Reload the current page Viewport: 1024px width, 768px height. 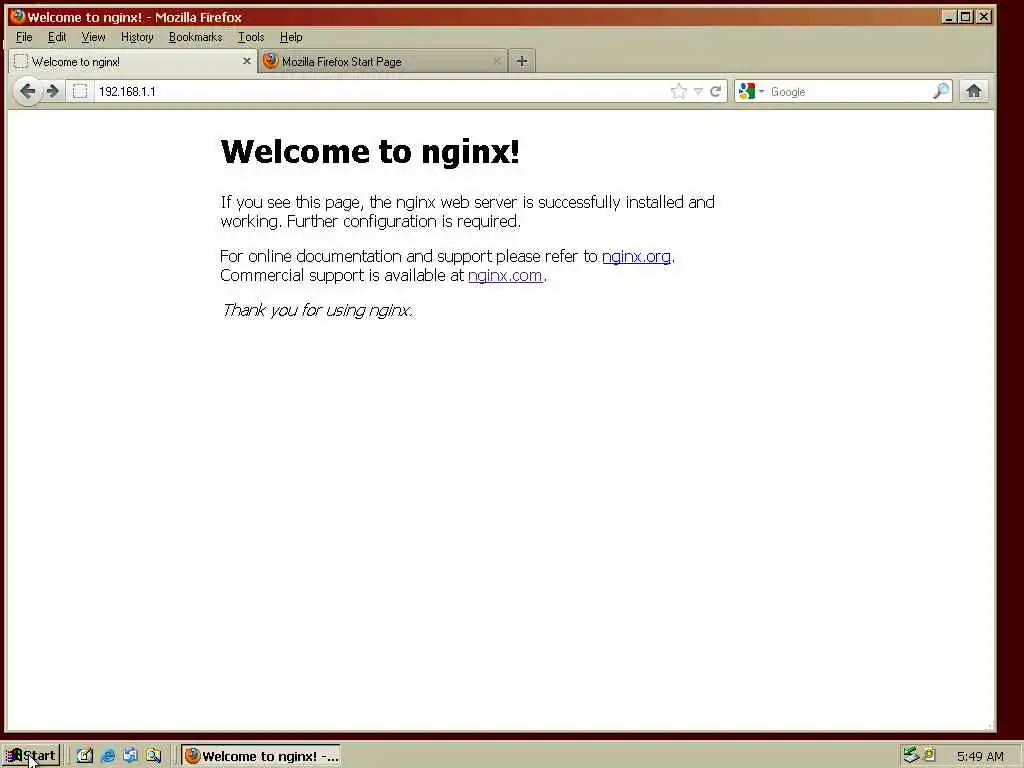(715, 91)
